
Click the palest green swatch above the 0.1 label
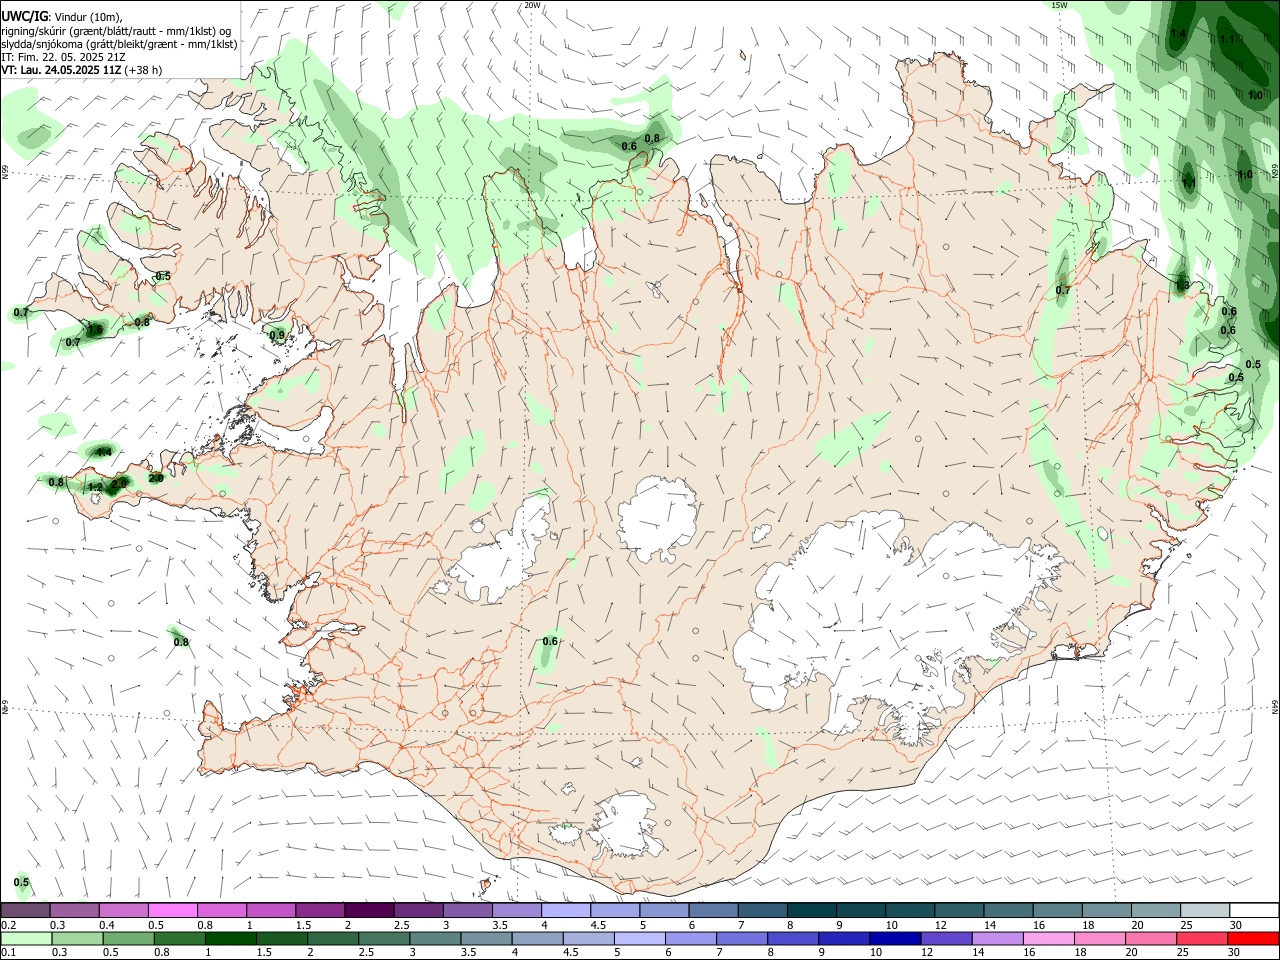tap(26, 938)
